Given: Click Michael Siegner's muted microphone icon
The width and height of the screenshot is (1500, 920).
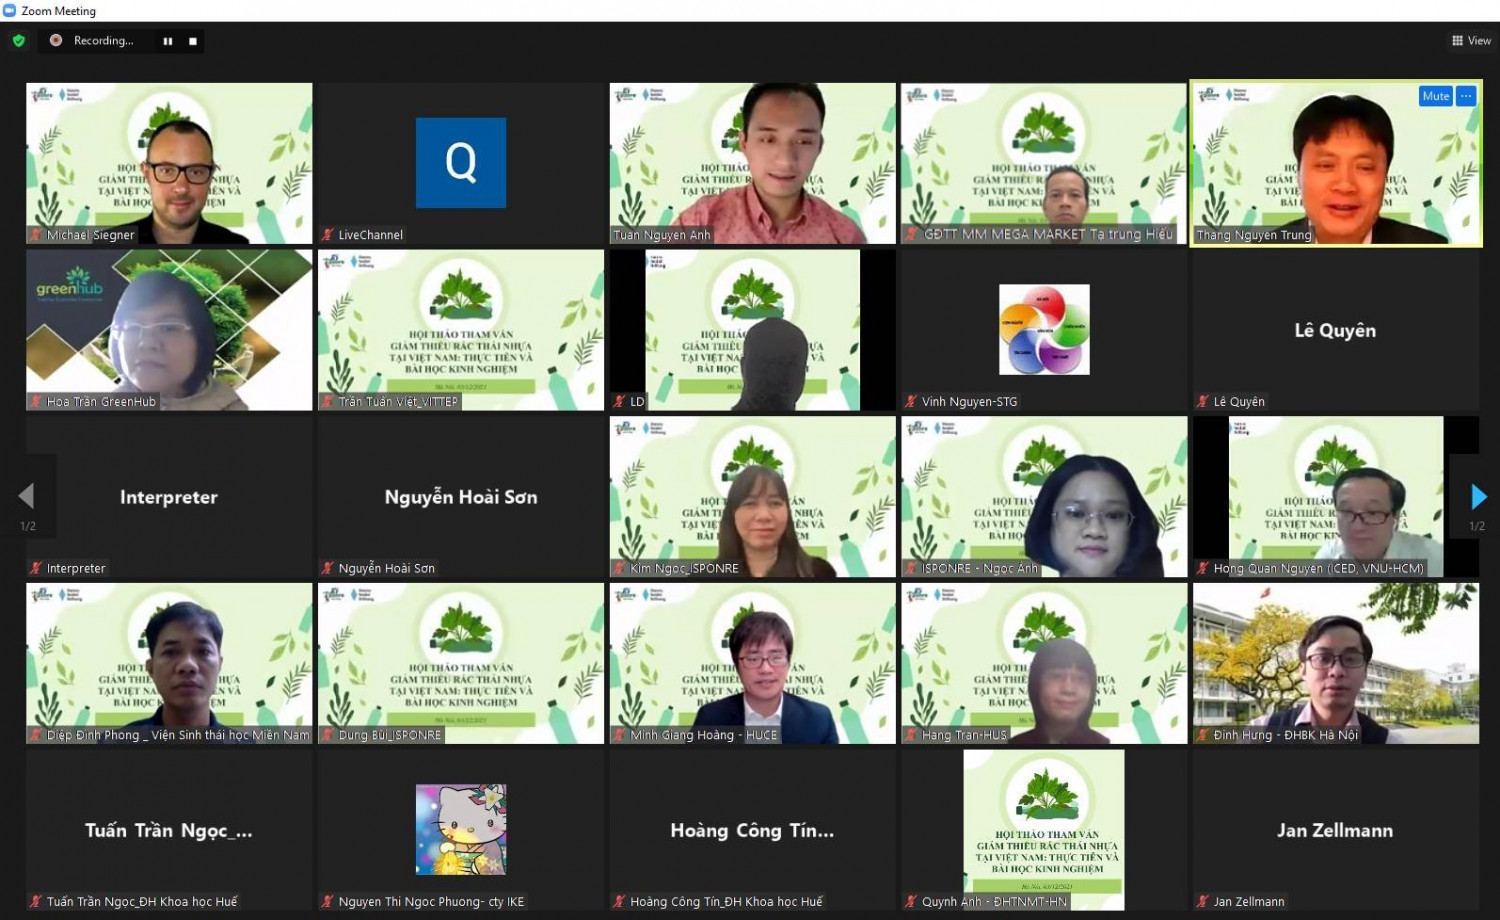Looking at the screenshot, I should click(x=37, y=235).
